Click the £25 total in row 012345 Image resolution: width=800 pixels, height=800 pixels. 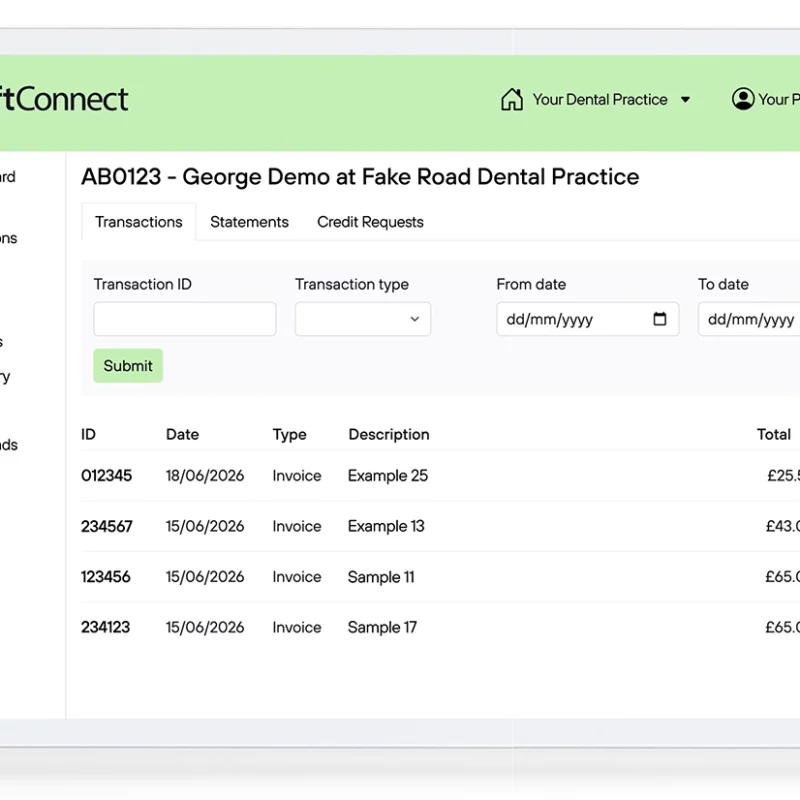click(783, 476)
